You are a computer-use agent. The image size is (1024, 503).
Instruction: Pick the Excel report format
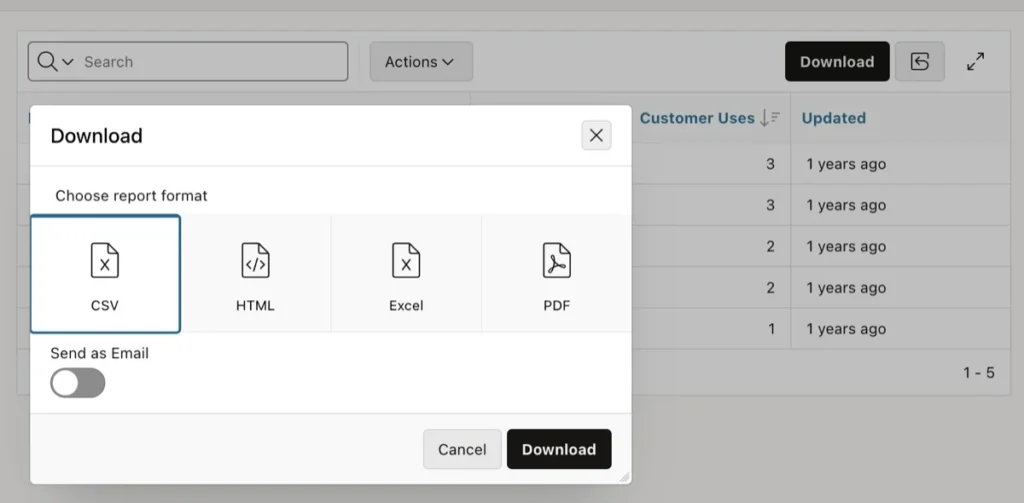(406, 274)
